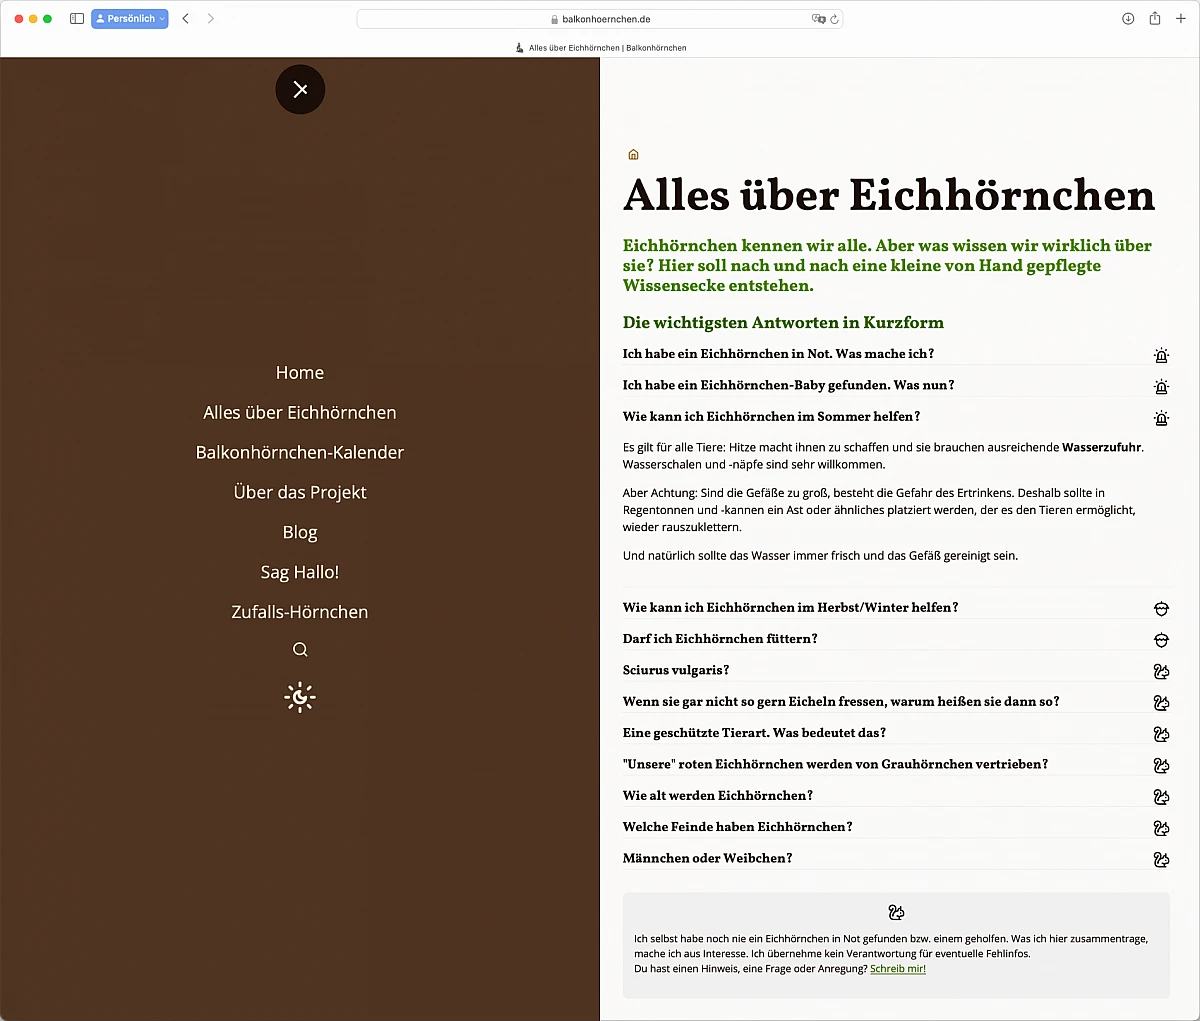Expand the 'Sciurus vulgaris?' question

(676, 670)
